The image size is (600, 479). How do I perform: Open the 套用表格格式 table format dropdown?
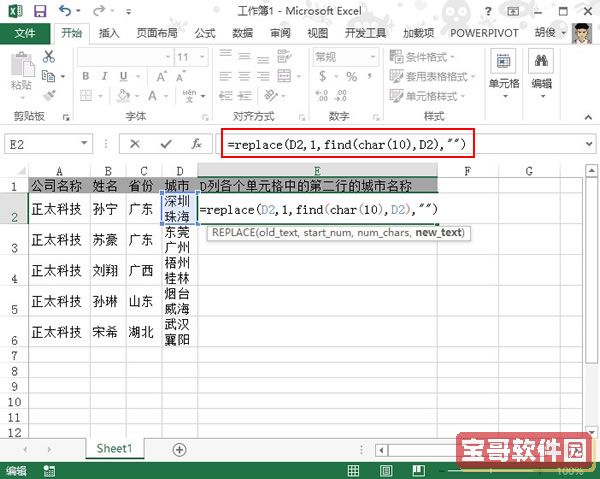[x=432, y=76]
